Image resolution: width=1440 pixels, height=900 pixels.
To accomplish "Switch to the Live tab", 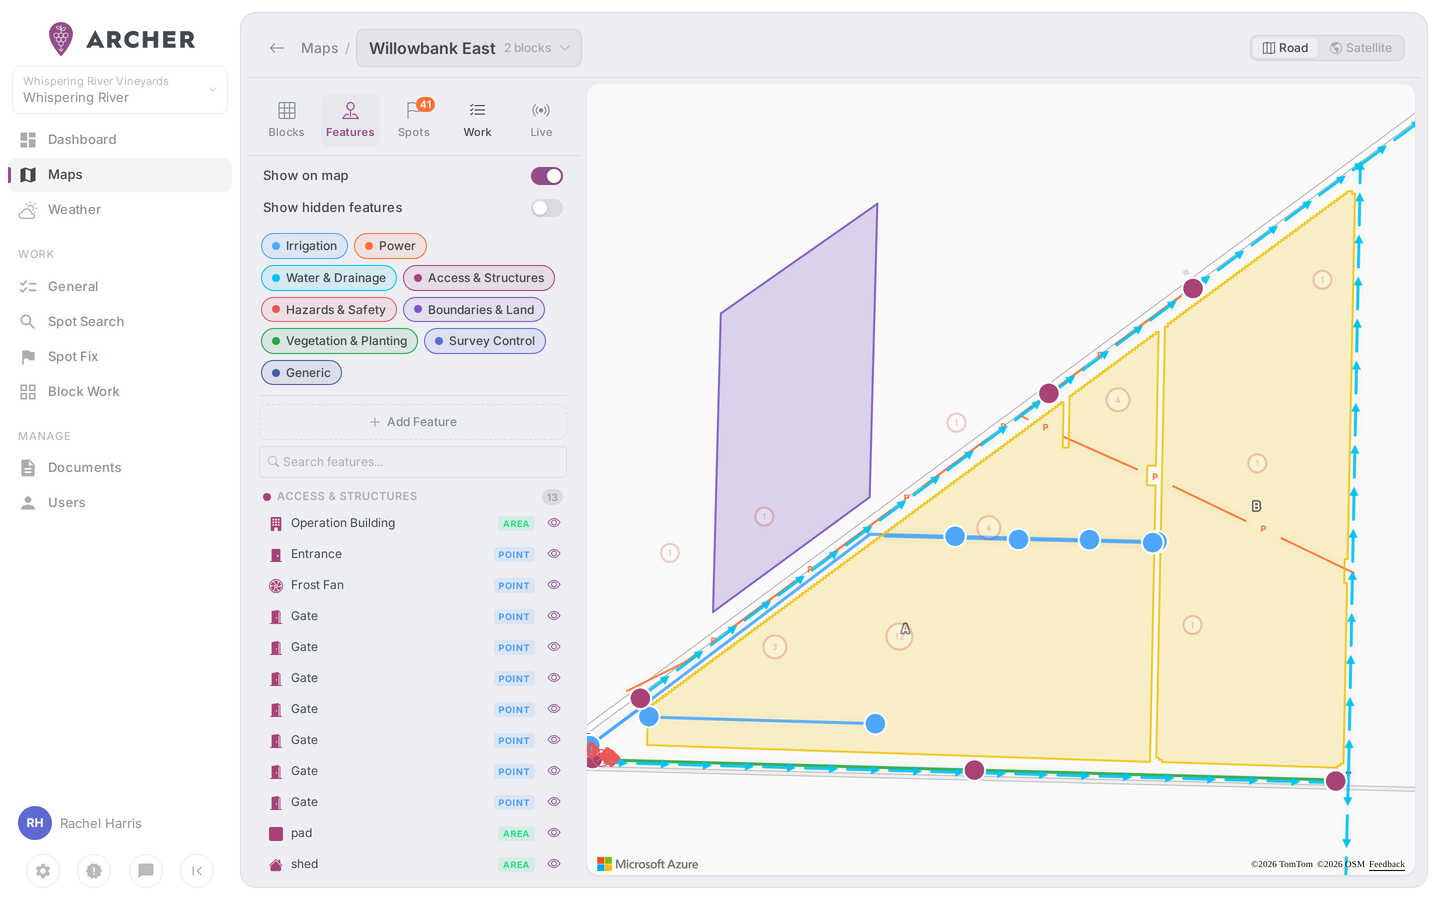I will pyautogui.click(x=541, y=120).
